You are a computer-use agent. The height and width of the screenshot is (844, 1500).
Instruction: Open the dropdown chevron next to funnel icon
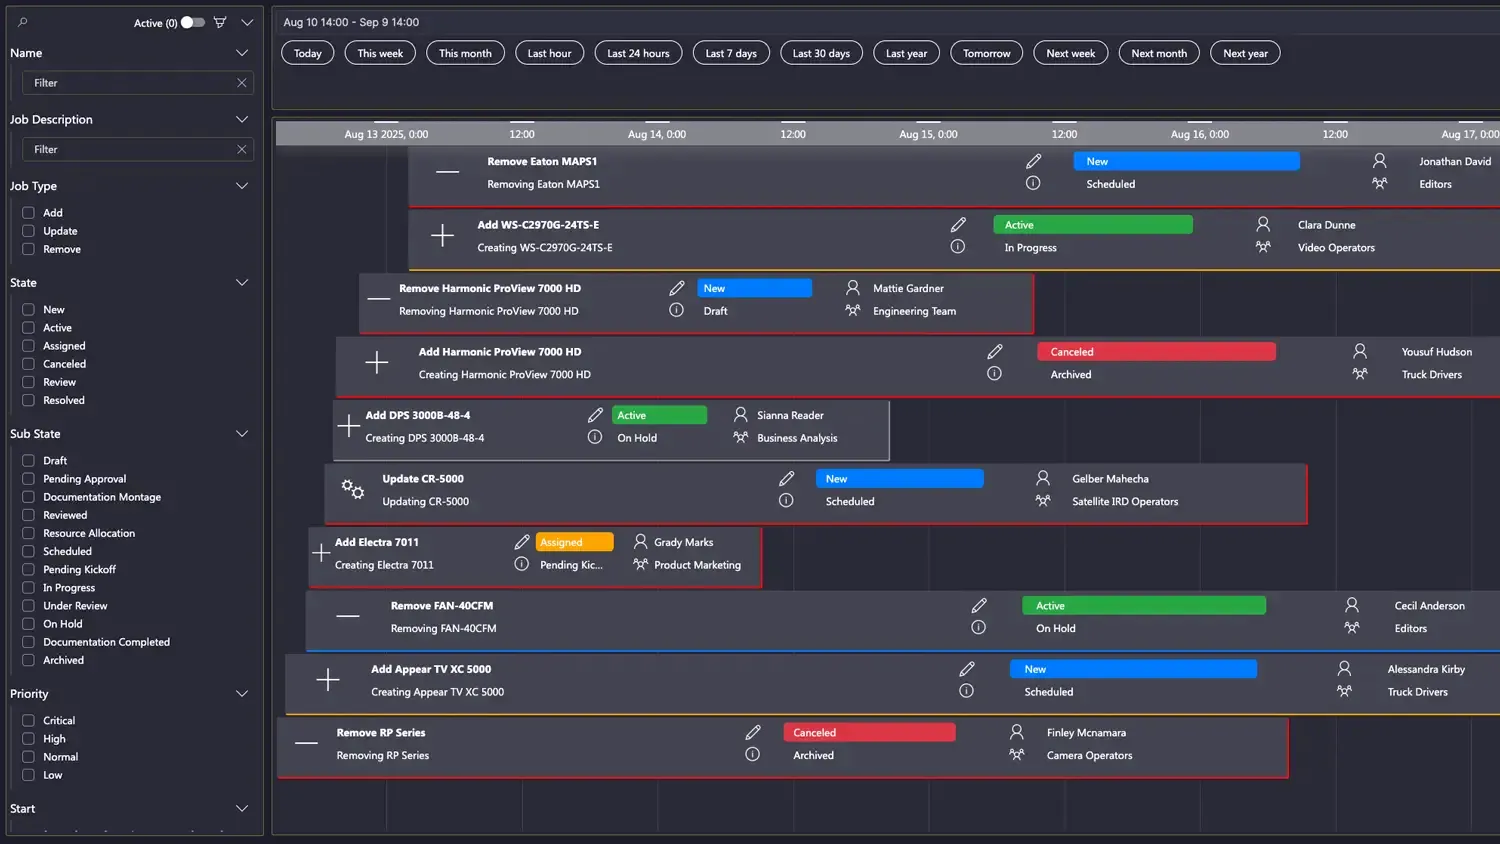click(247, 22)
